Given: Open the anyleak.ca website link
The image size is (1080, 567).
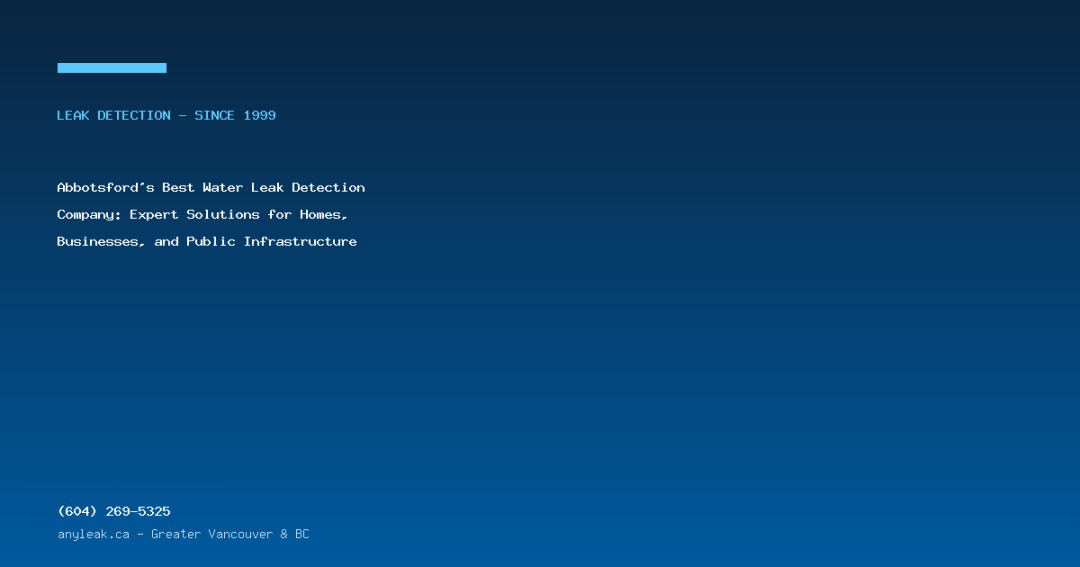Looking at the screenshot, I should click(x=94, y=534).
